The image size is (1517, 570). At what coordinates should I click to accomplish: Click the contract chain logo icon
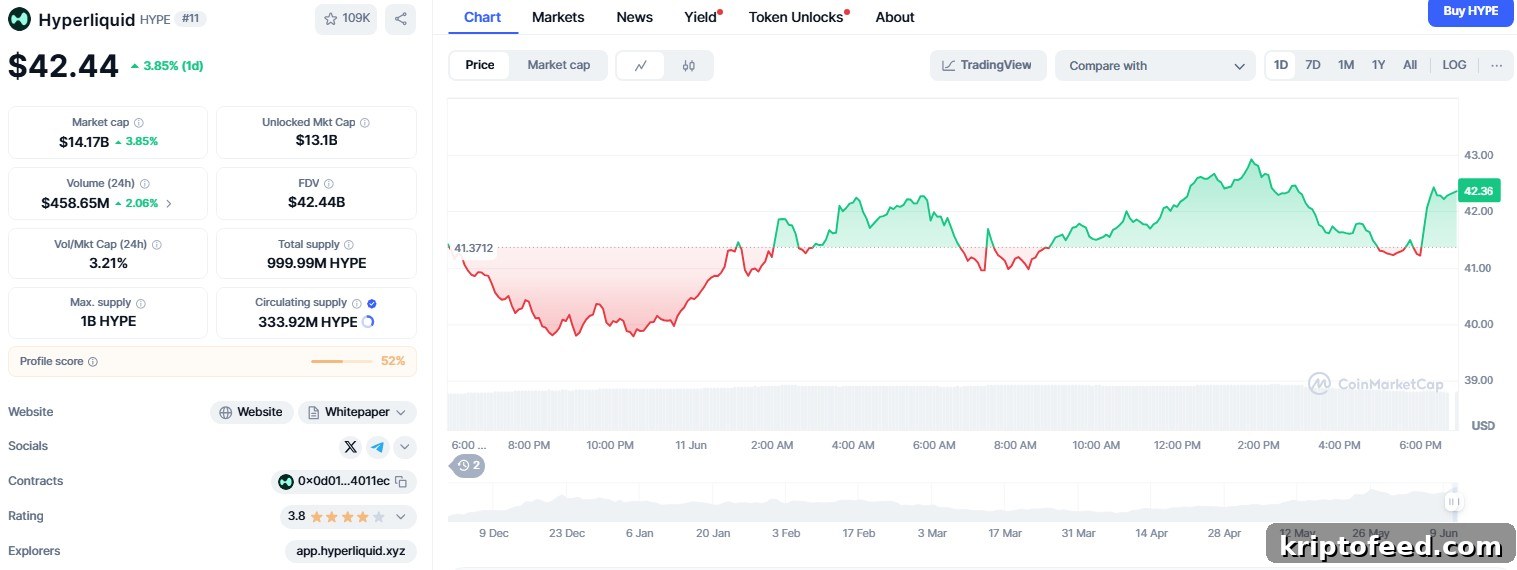tap(286, 482)
